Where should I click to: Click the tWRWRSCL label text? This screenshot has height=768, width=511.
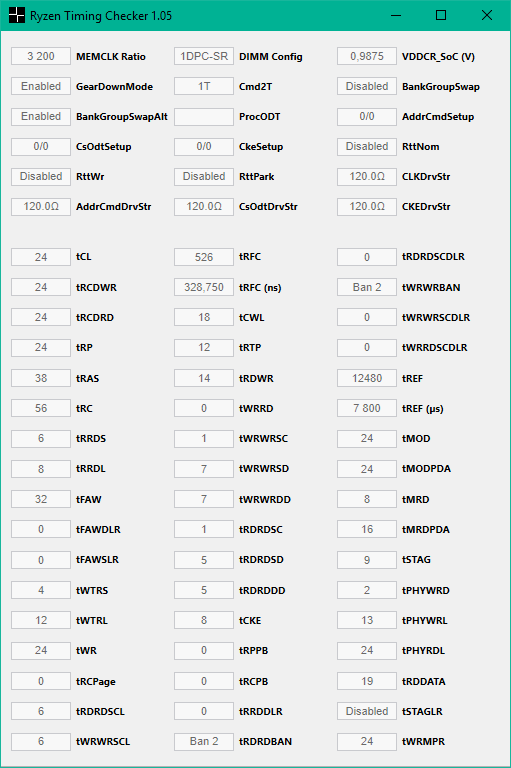pos(103,742)
